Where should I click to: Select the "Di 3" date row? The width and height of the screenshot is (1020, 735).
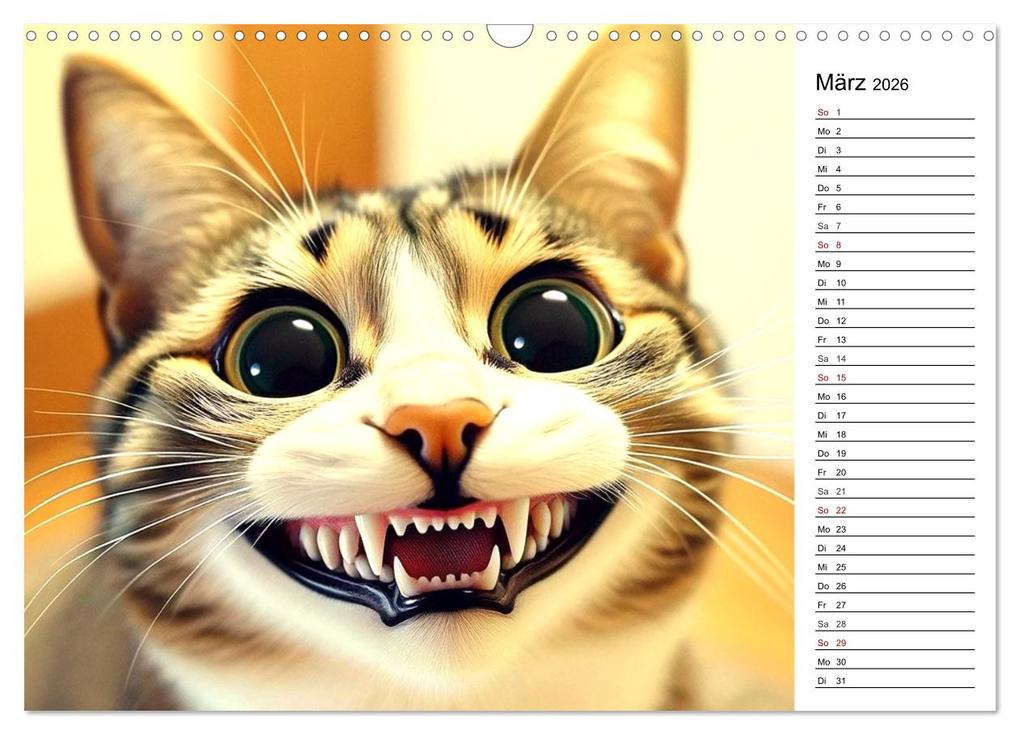pyautogui.click(x=894, y=150)
